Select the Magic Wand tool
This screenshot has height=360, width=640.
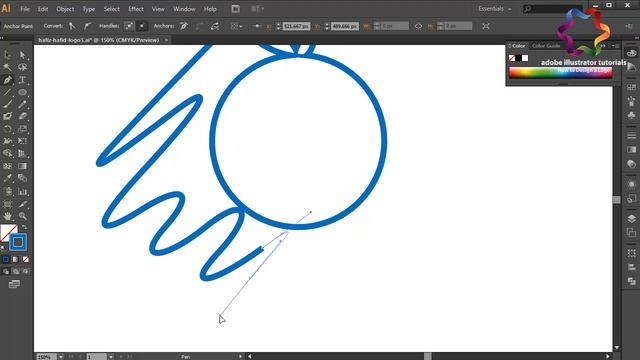pos(7,67)
